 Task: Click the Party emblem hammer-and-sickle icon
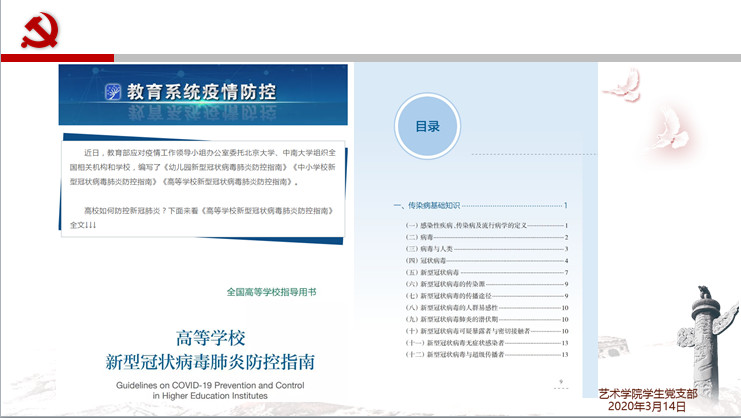39,30
